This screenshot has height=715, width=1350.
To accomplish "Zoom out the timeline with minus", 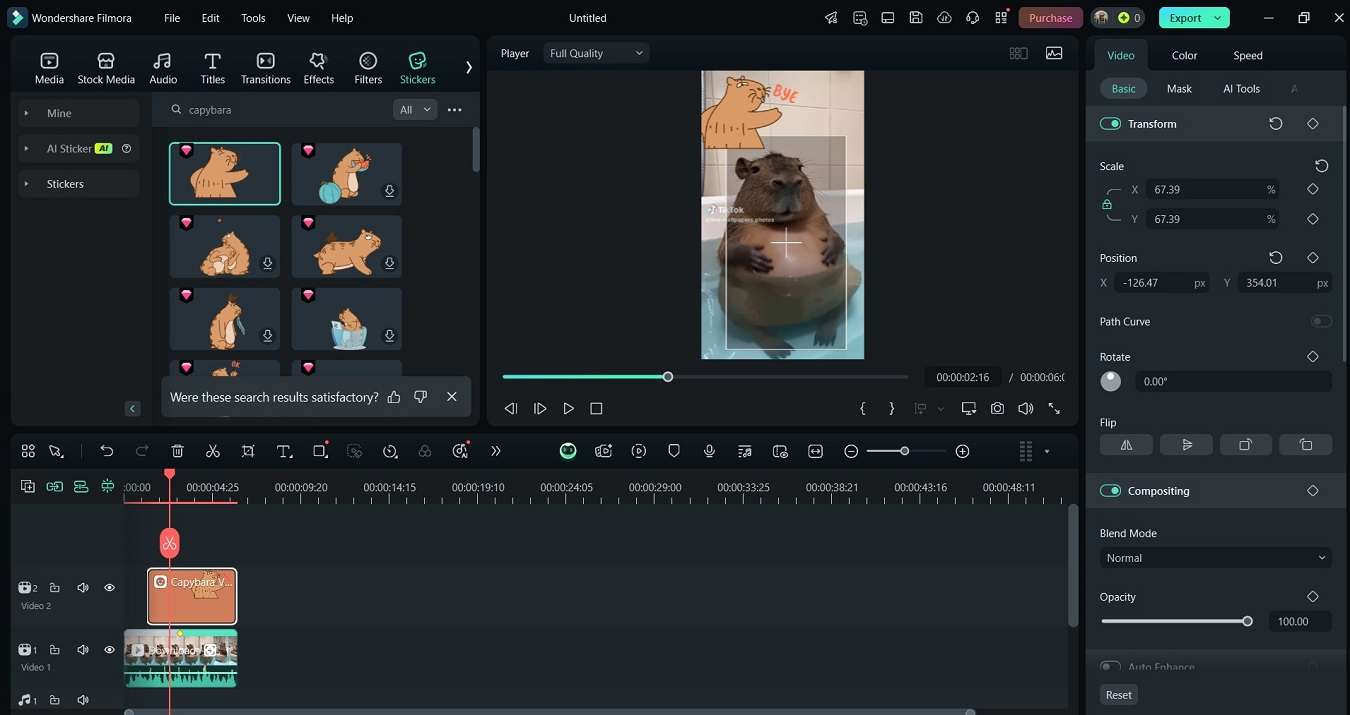I will [851, 451].
